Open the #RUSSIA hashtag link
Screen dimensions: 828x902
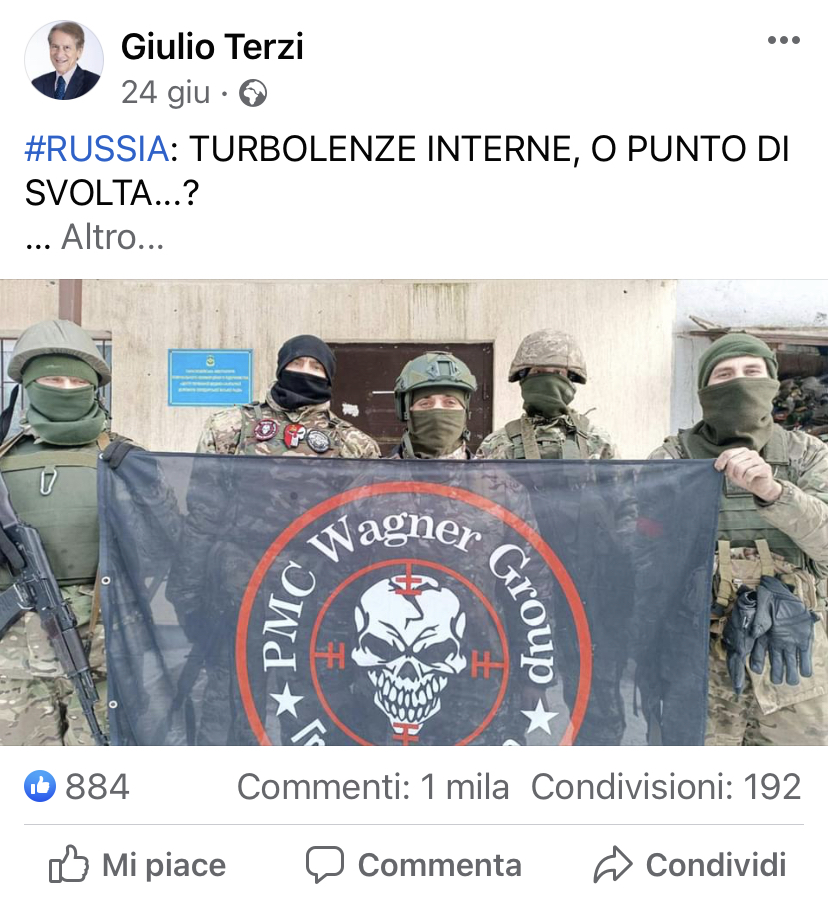coord(97,149)
